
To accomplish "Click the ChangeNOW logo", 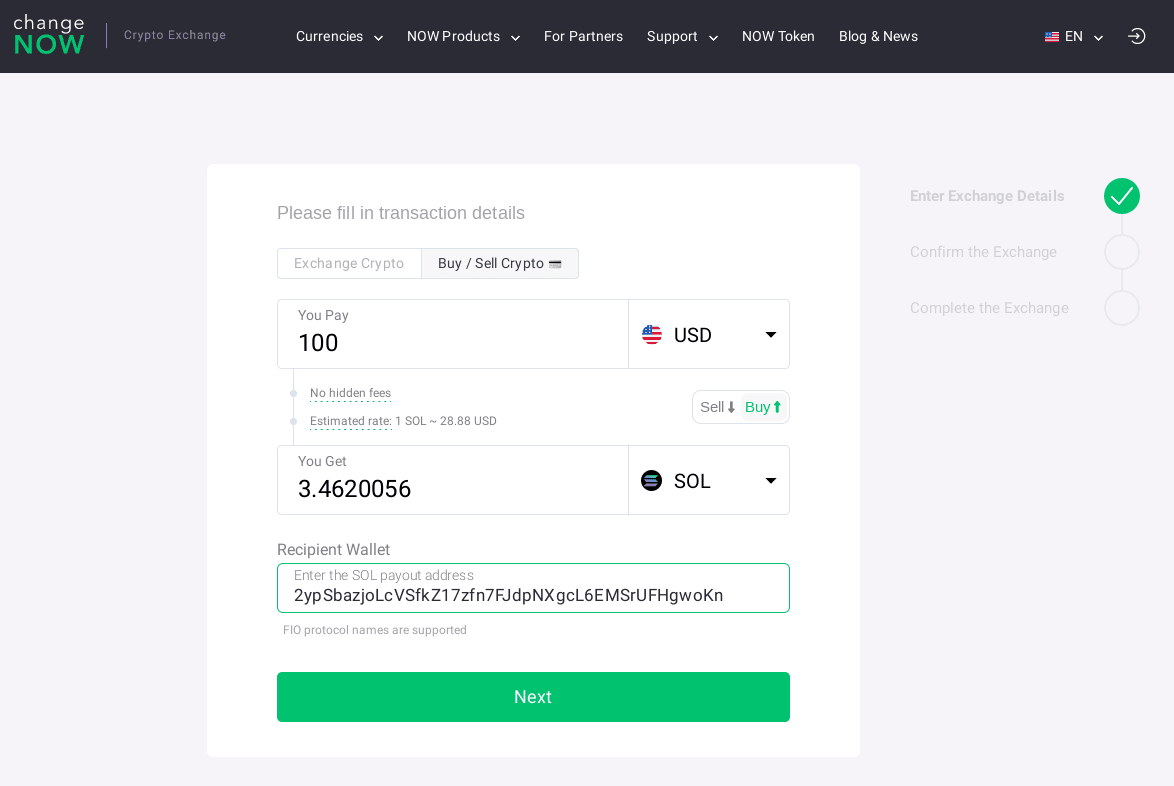I will pyautogui.click(x=49, y=35).
